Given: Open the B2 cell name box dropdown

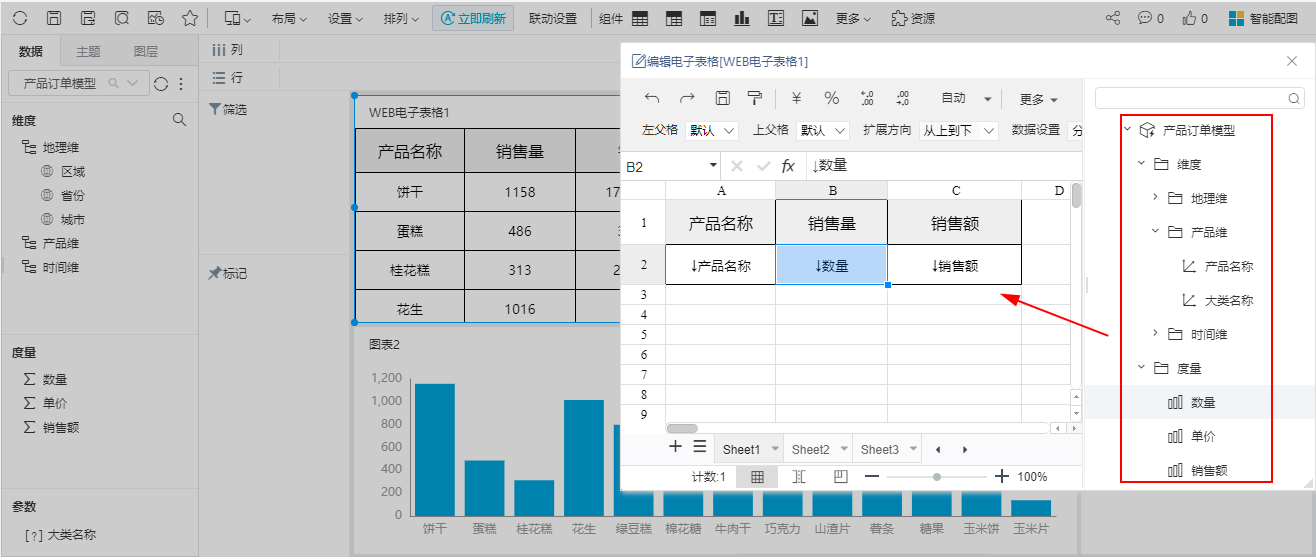Looking at the screenshot, I should pyautogui.click(x=712, y=166).
